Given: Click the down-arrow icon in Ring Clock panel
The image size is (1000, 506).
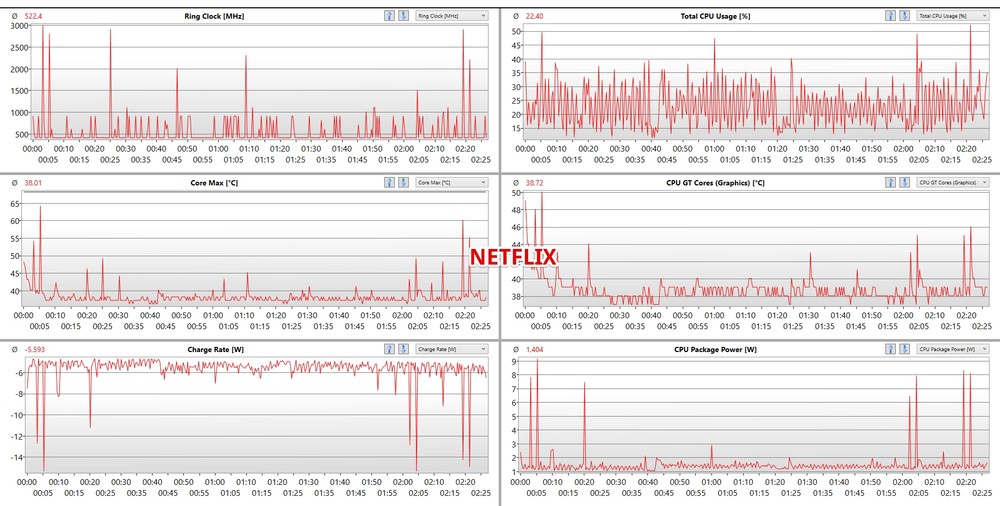Looking at the screenshot, I should point(403,16).
